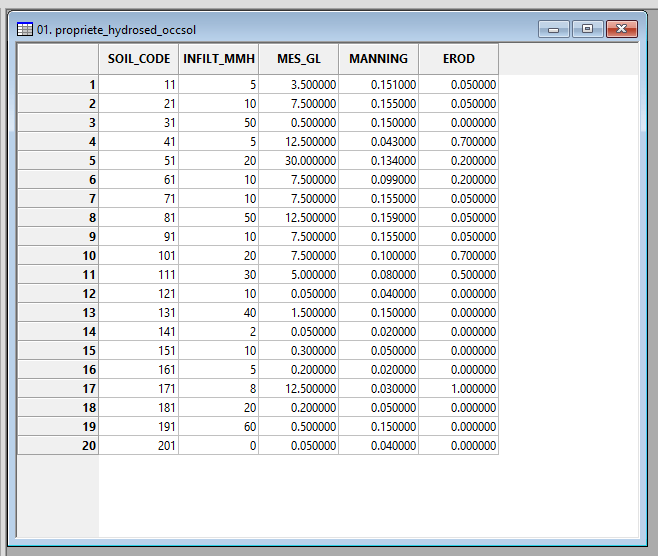The image size is (658, 556).
Task: Click the top-left corner select-all cell
Action: [x=58, y=59]
